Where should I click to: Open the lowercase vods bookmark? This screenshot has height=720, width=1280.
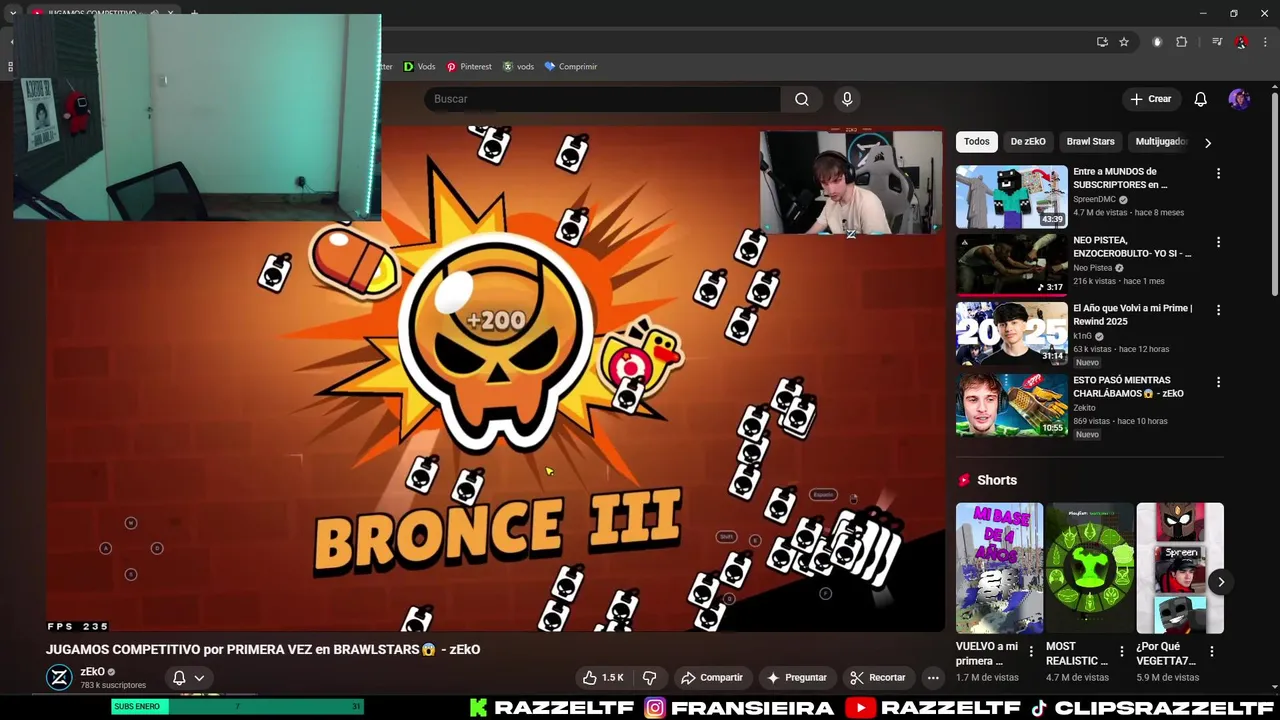point(518,67)
